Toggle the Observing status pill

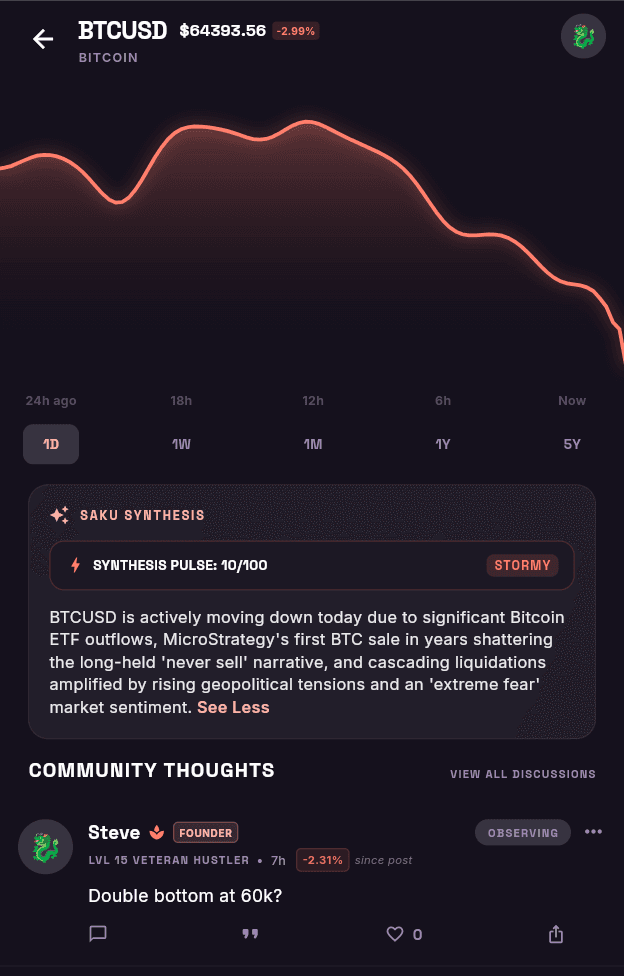point(522,833)
